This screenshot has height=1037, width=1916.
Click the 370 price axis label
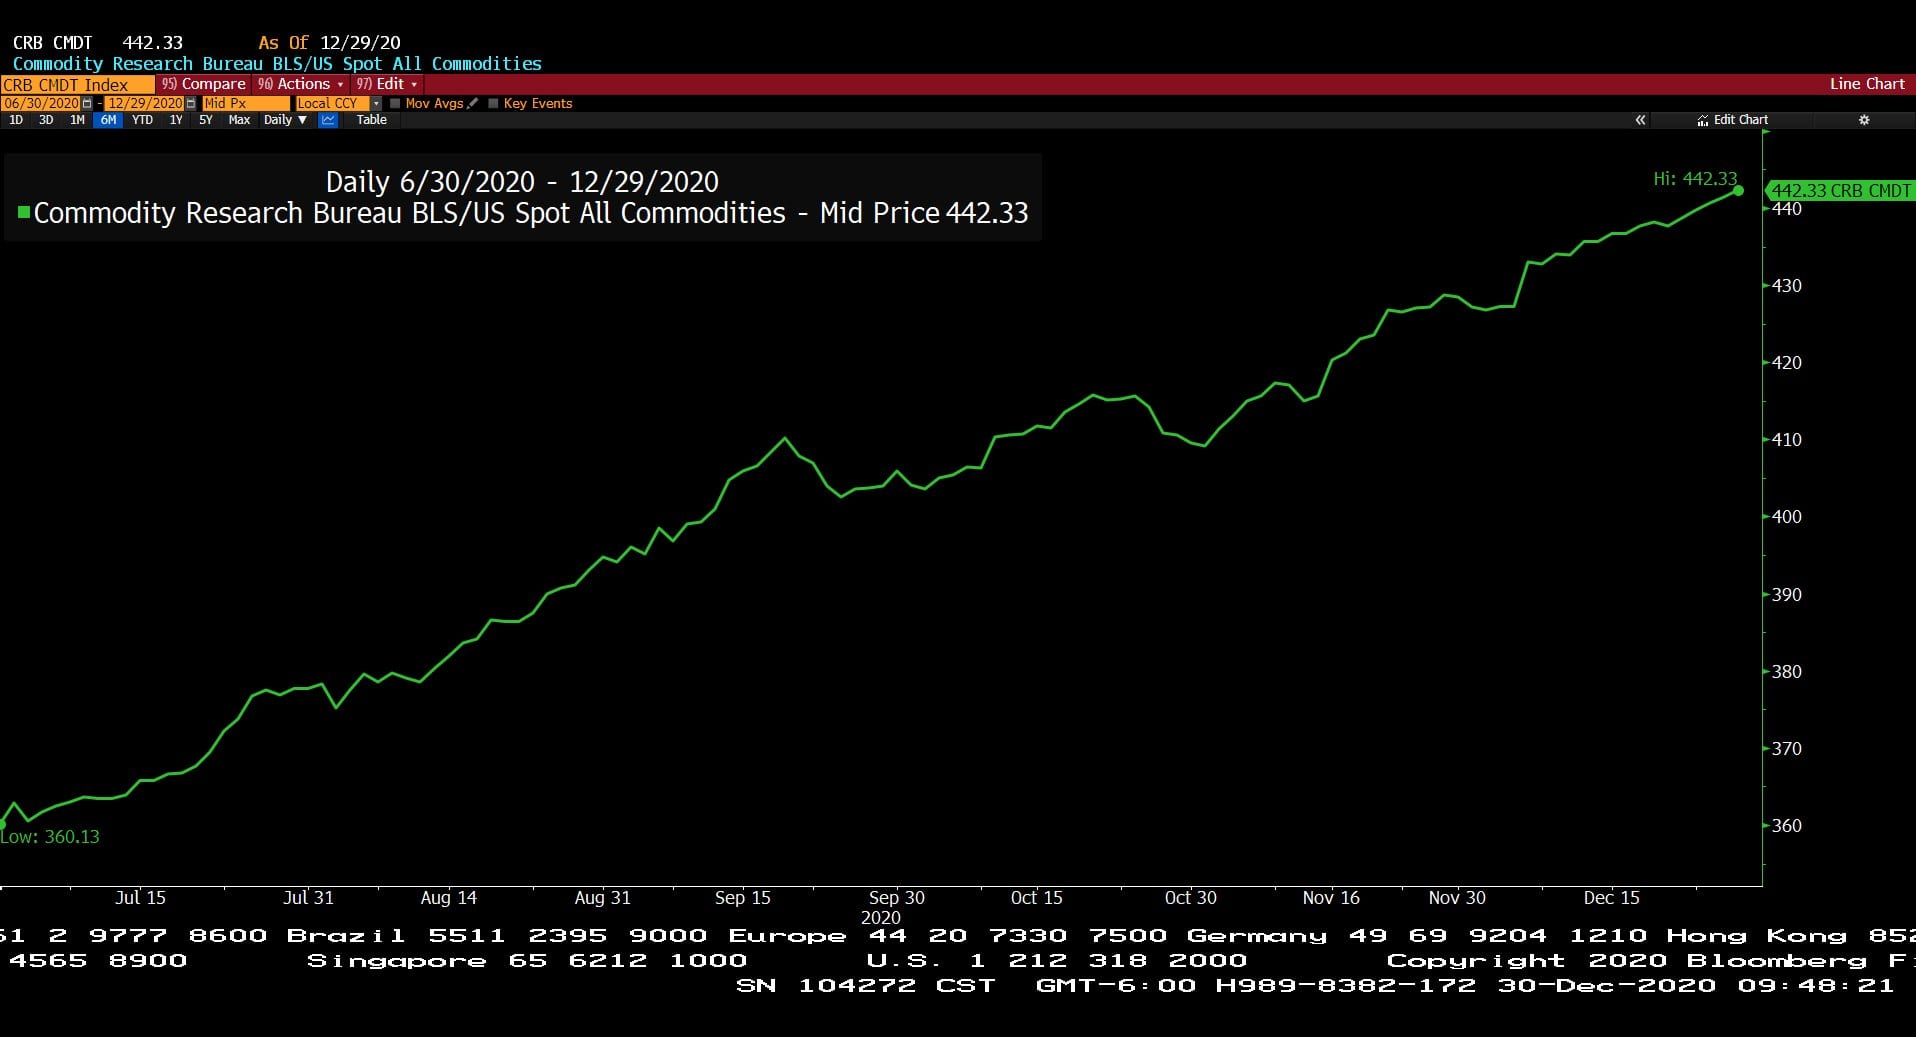[x=1787, y=749]
